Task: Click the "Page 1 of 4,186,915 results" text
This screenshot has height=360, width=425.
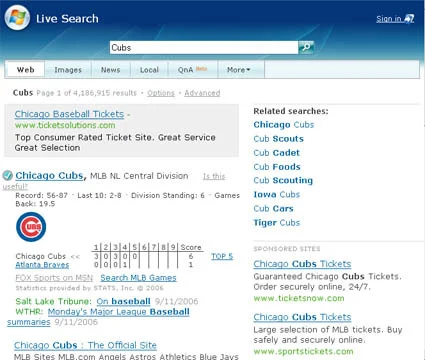Action: [87, 93]
